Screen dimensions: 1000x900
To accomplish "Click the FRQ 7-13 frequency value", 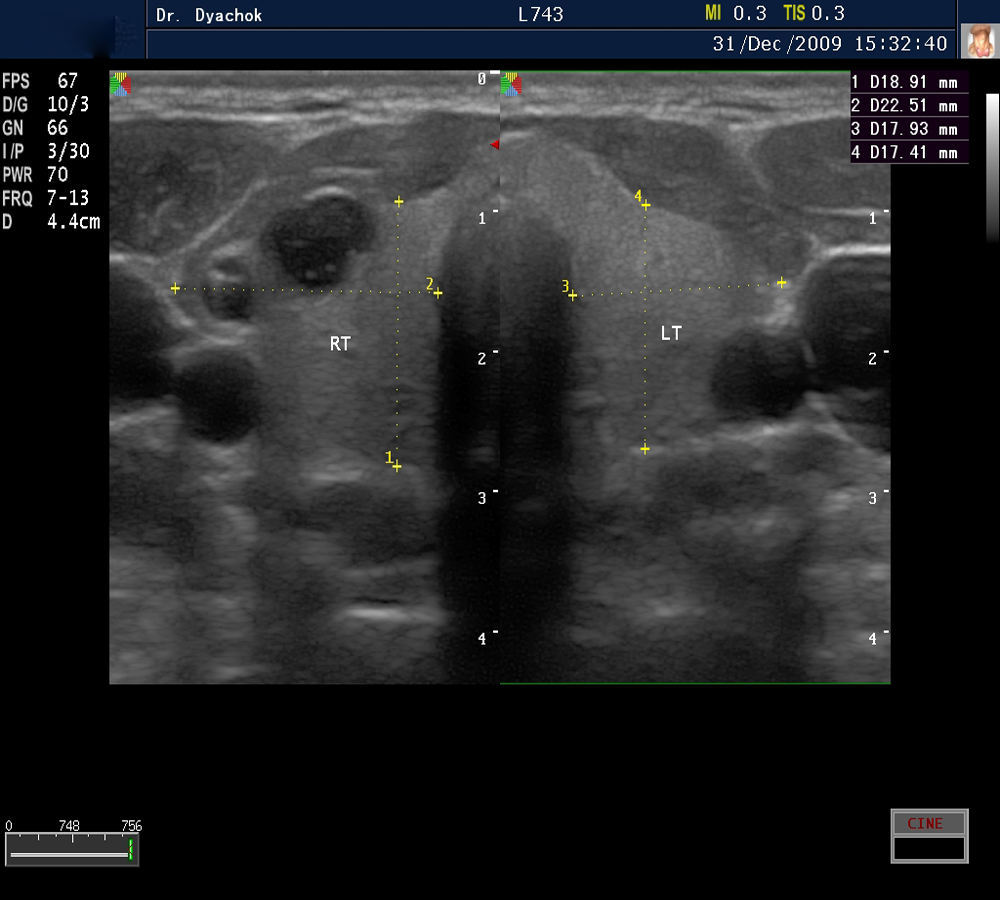I will 45,198.
